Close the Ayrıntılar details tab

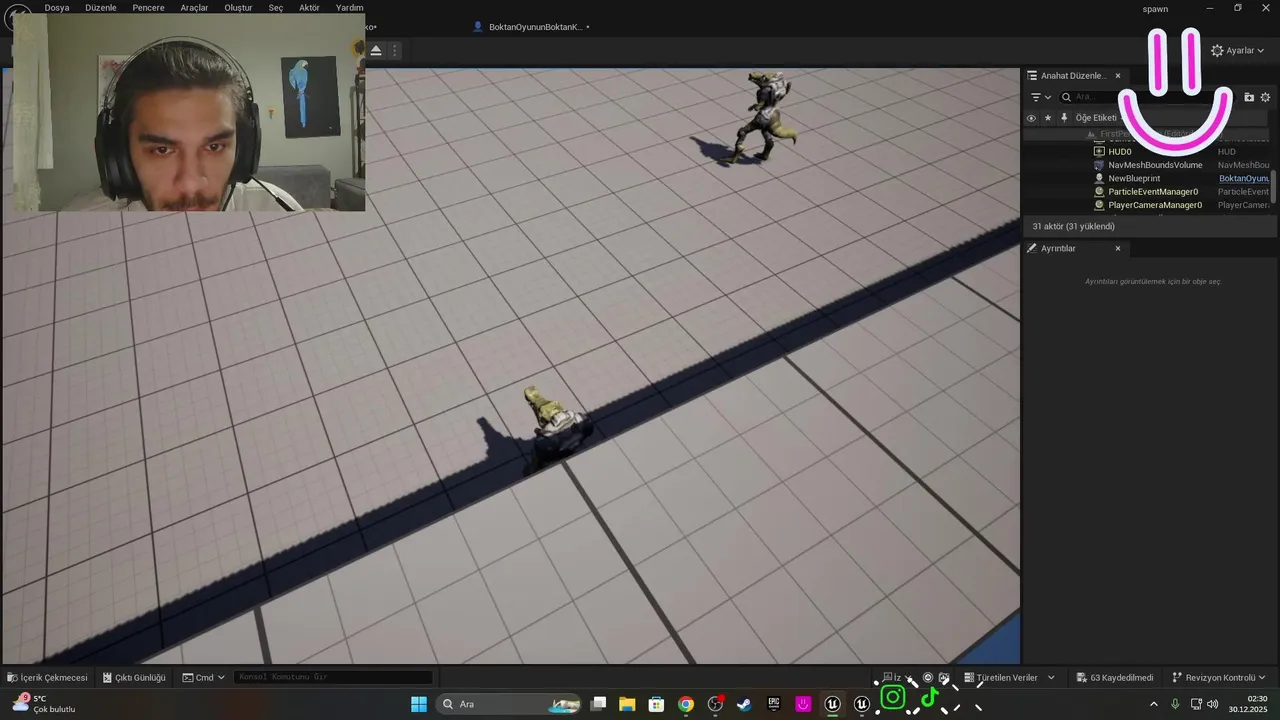pyautogui.click(x=1118, y=249)
